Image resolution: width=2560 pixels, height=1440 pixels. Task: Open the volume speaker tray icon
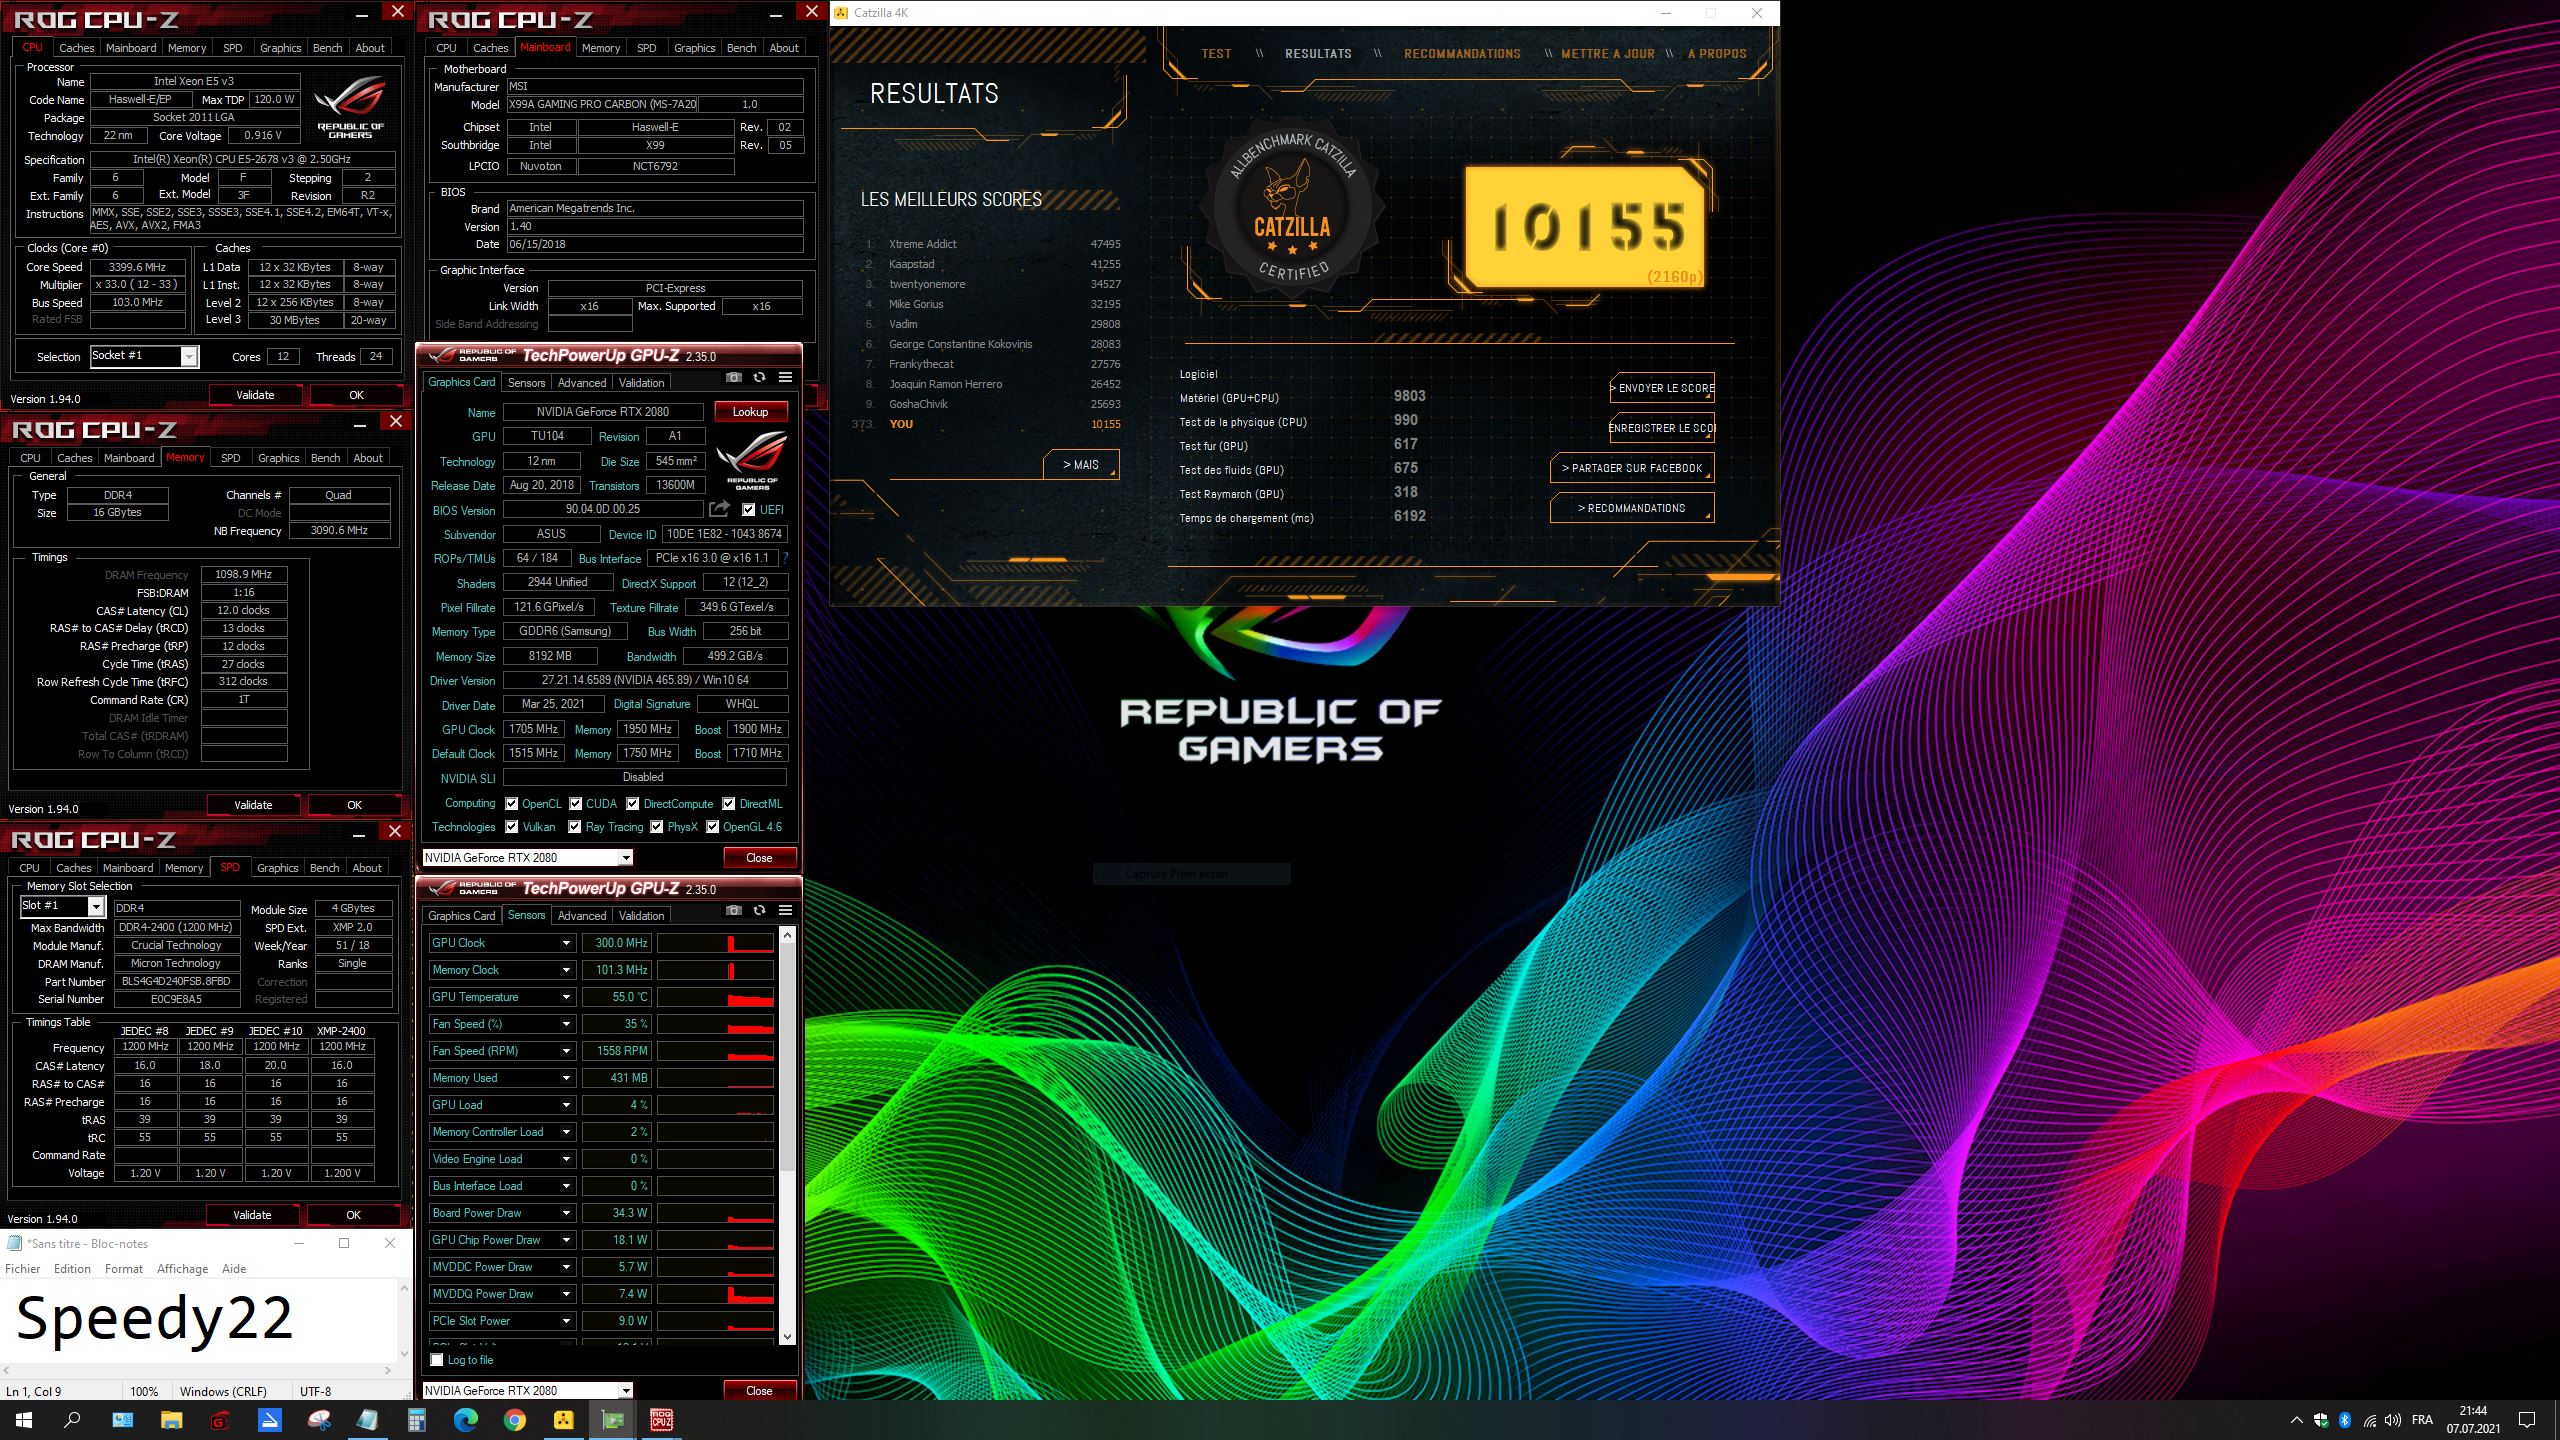(2393, 1420)
